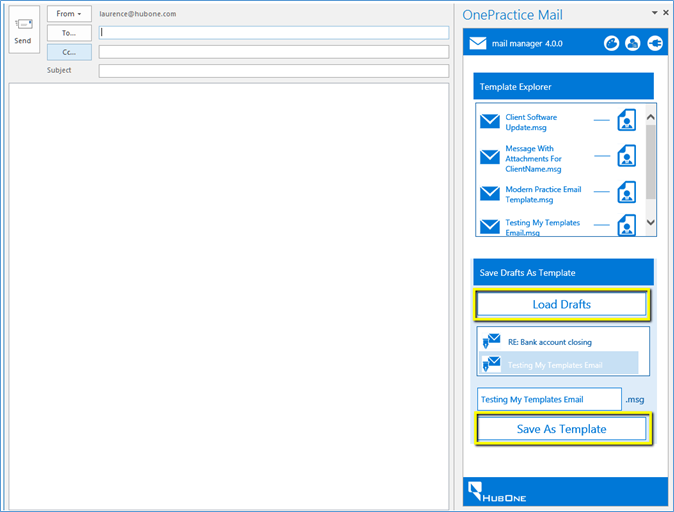Click the Save Drafts As Template header
674x512 pixels.
[563, 272]
